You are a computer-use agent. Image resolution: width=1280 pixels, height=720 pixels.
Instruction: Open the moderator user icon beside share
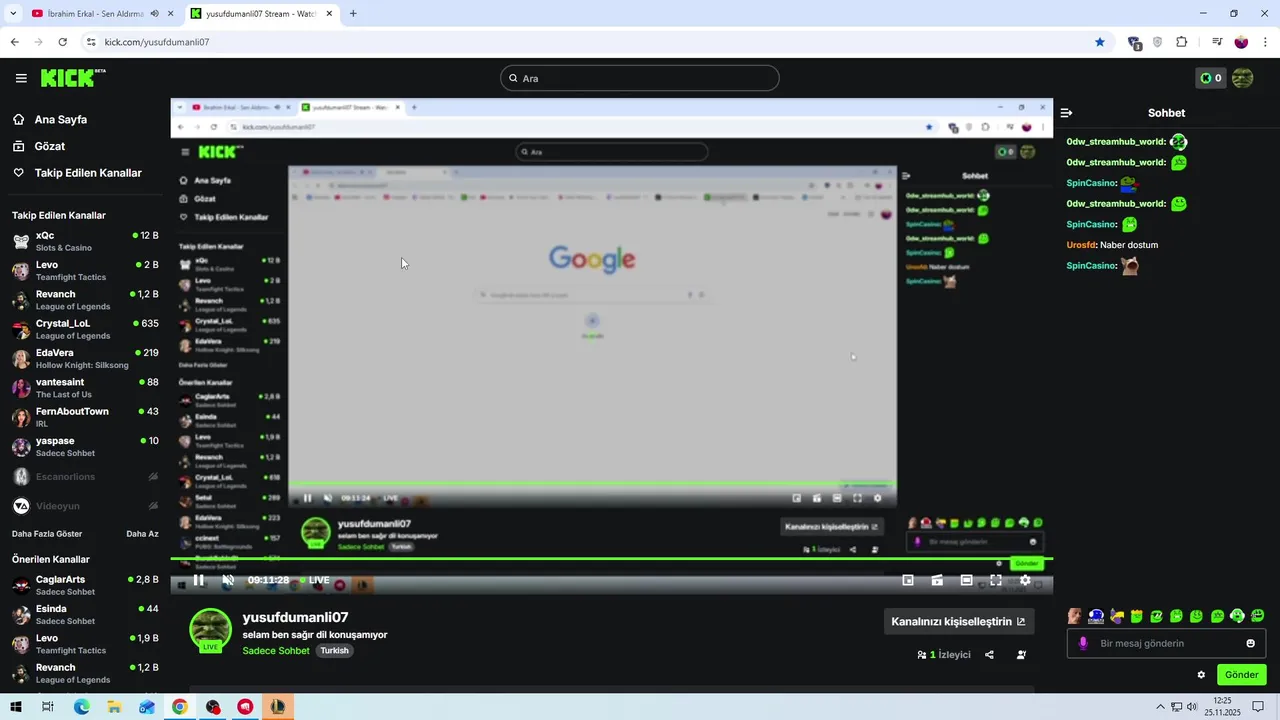pyautogui.click(x=1021, y=655)
